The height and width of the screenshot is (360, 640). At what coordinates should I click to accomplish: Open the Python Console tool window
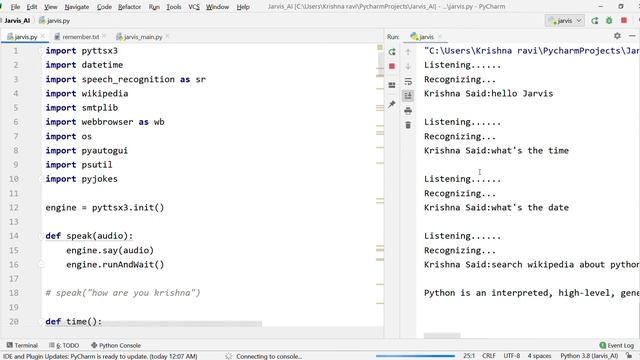coord(116,345)
